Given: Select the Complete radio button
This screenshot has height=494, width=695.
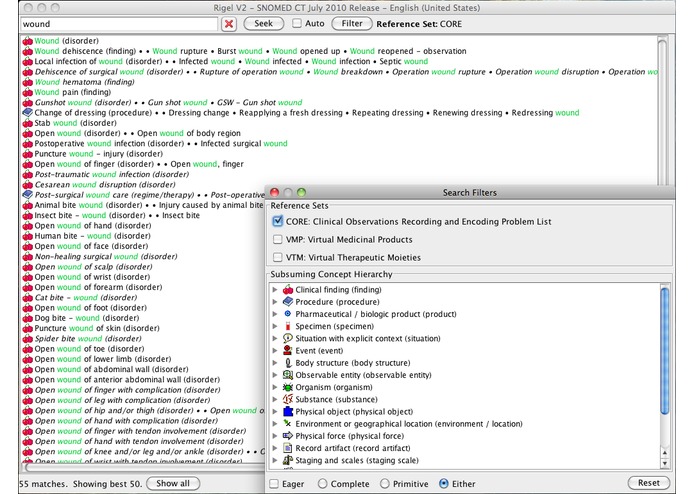Looking at the screenshot, I should pos(323,484).
